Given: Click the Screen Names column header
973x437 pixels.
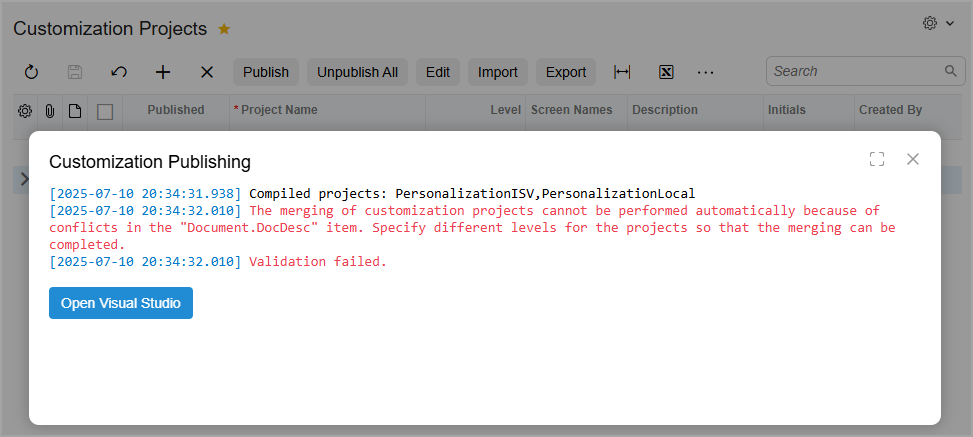Looking at the screenshot, I should 571,110.
